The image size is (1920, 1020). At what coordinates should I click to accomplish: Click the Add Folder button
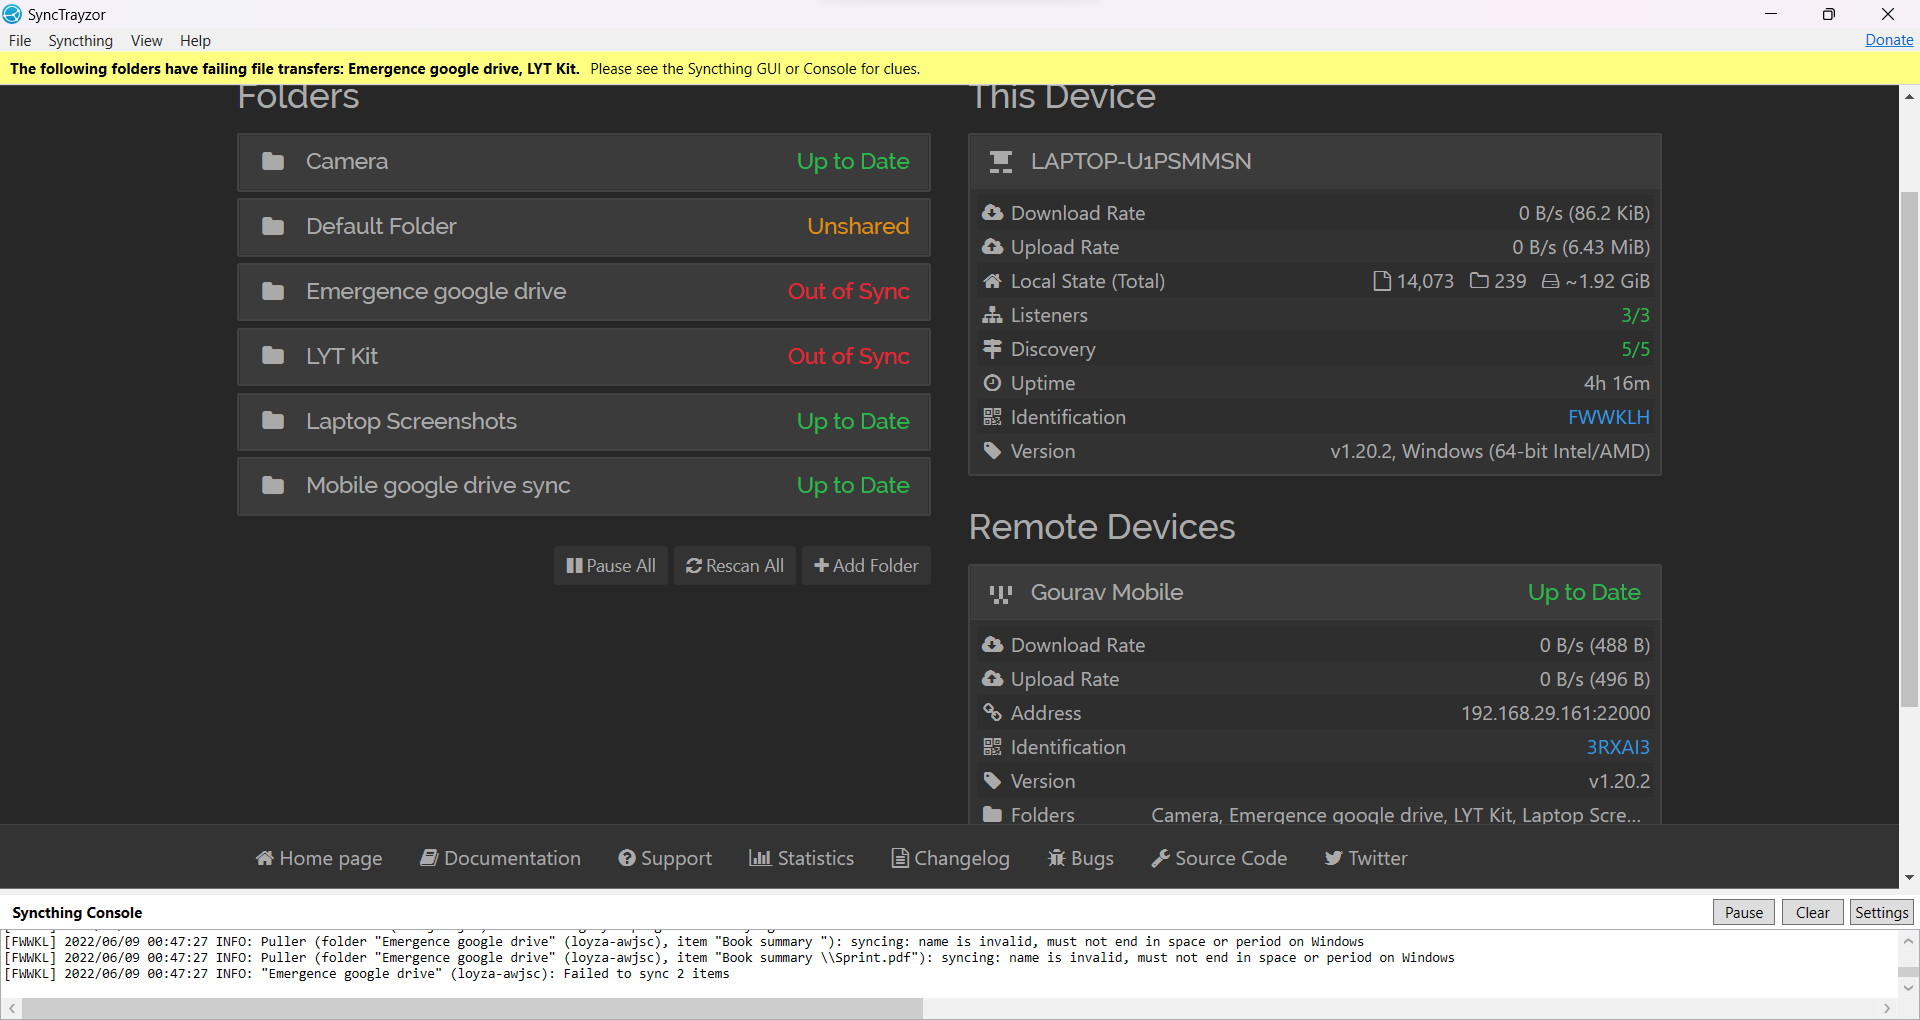click(866, 566)
